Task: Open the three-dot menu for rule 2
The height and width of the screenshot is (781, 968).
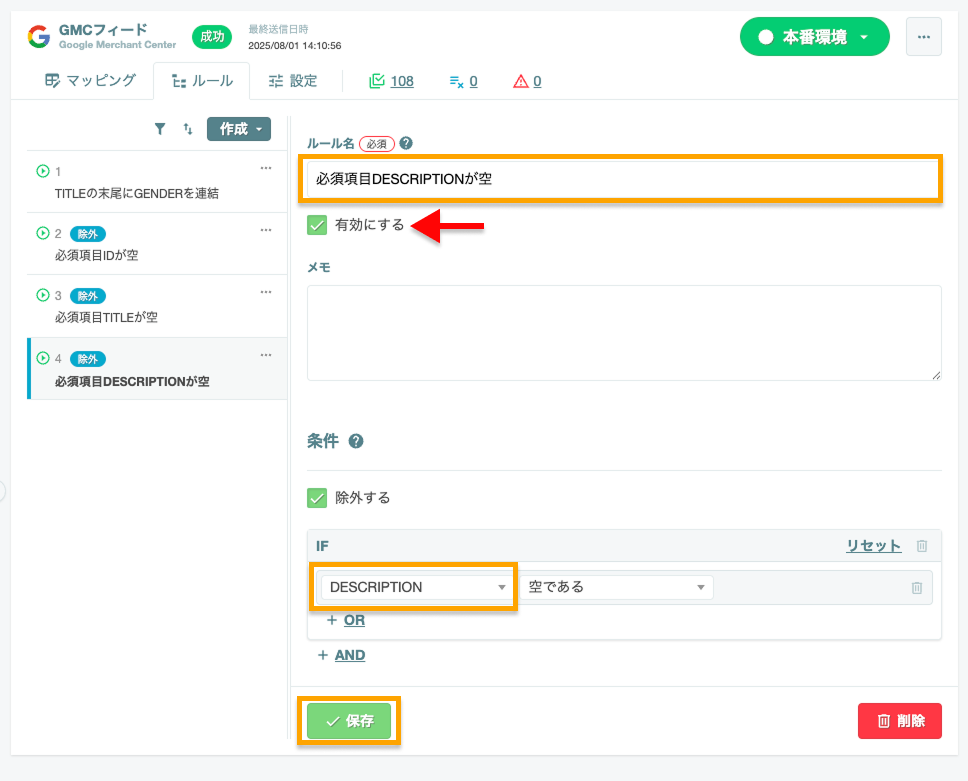Action: [266, 230]
